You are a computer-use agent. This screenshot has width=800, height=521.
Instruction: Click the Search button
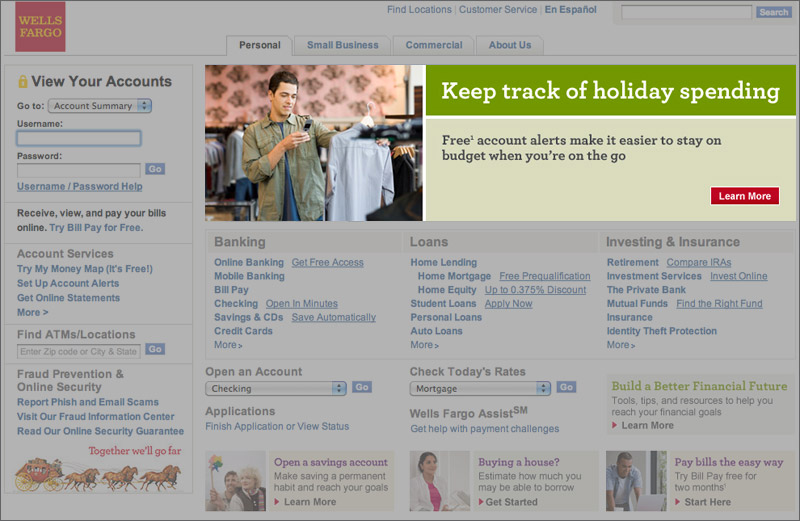[773, 12]
